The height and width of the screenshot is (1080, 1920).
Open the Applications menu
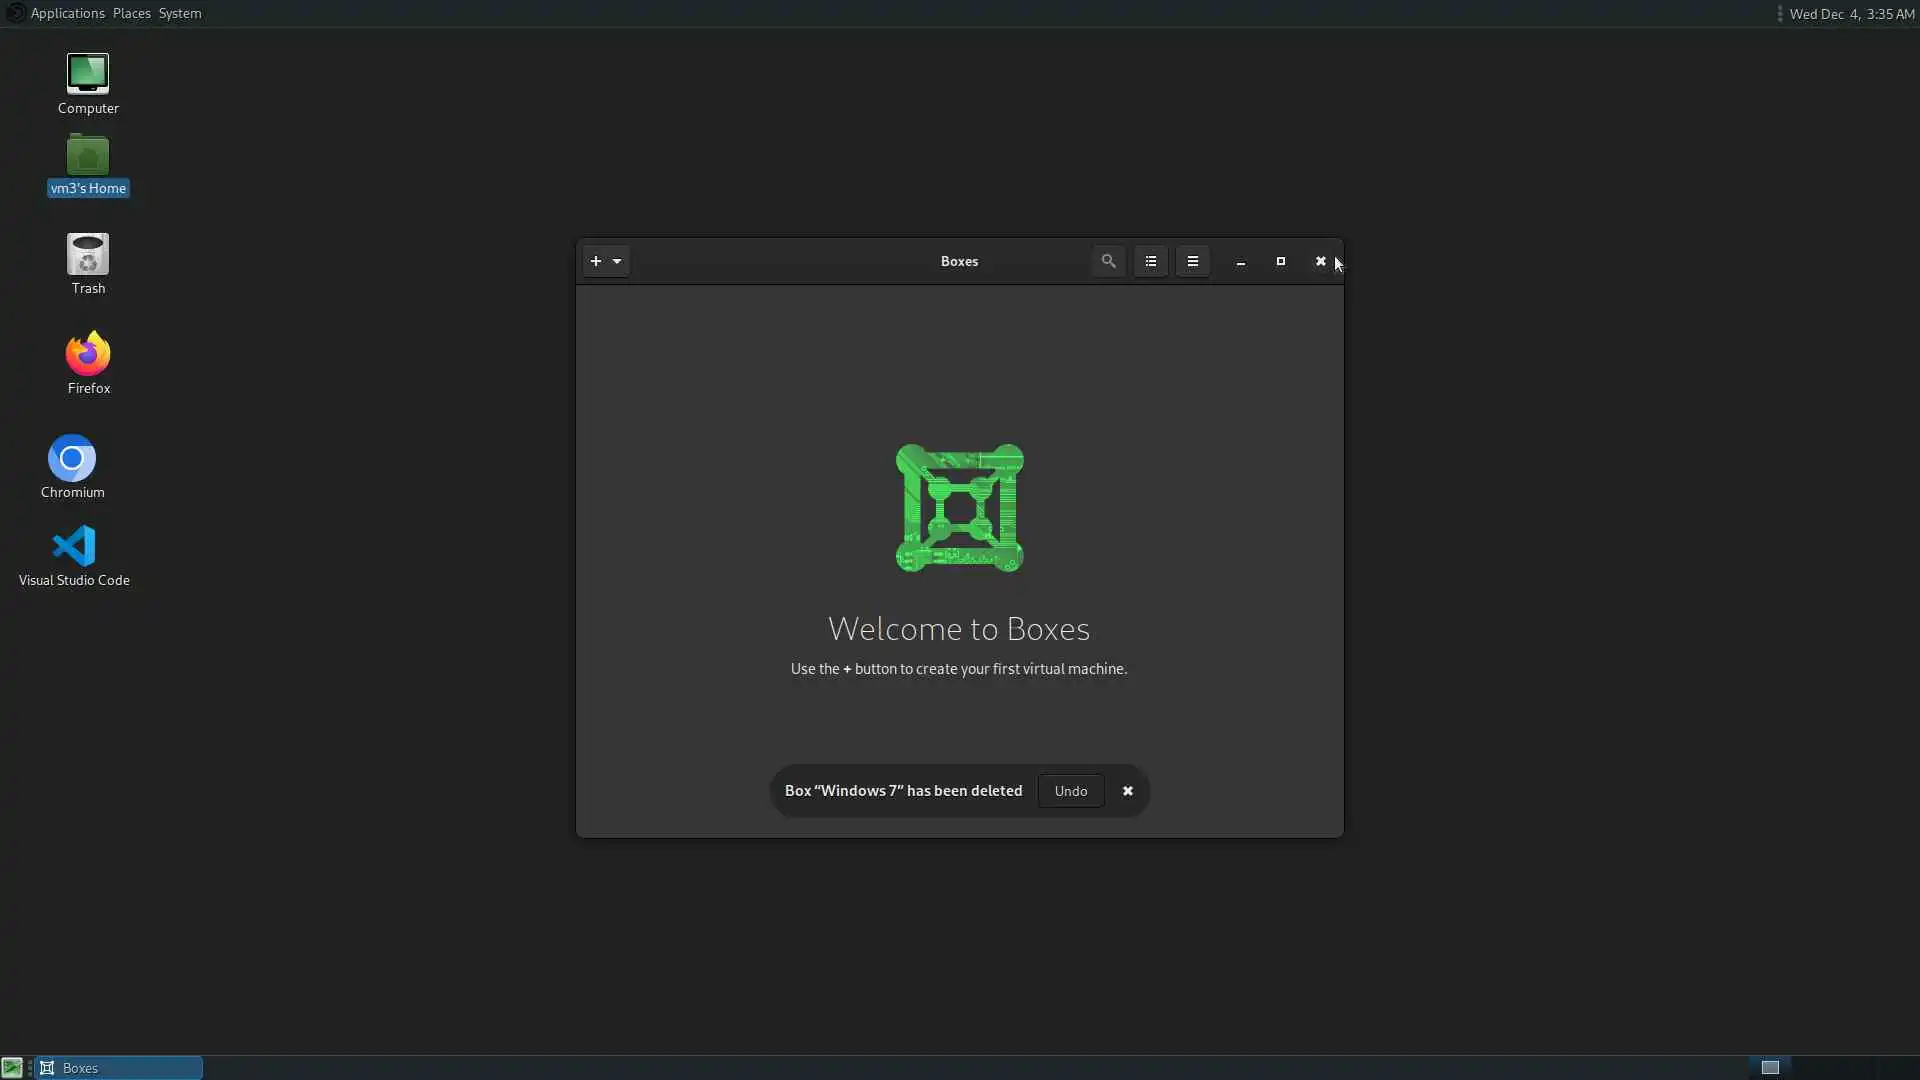point(67,13)
